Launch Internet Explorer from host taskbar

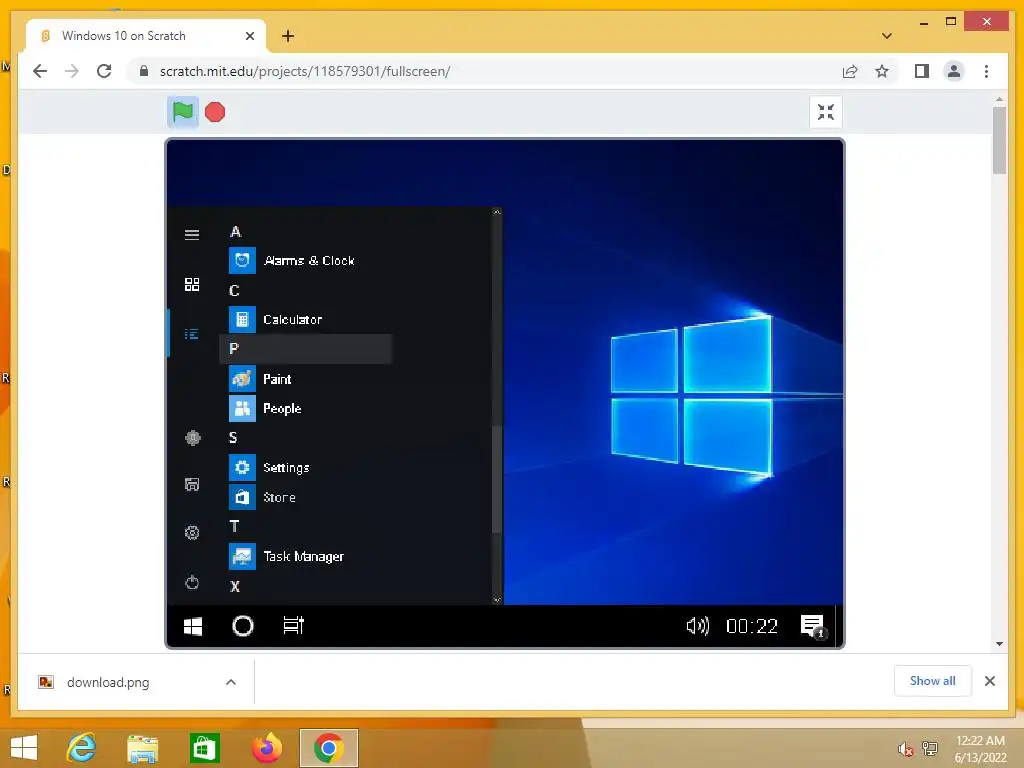(82, 748)
